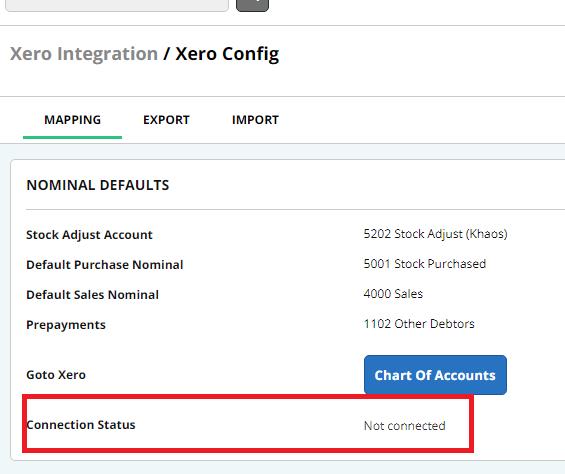This screenshot has height=474, width=565.
Task: Click the 1102 Other Debtors value
Action: point(419,324)
